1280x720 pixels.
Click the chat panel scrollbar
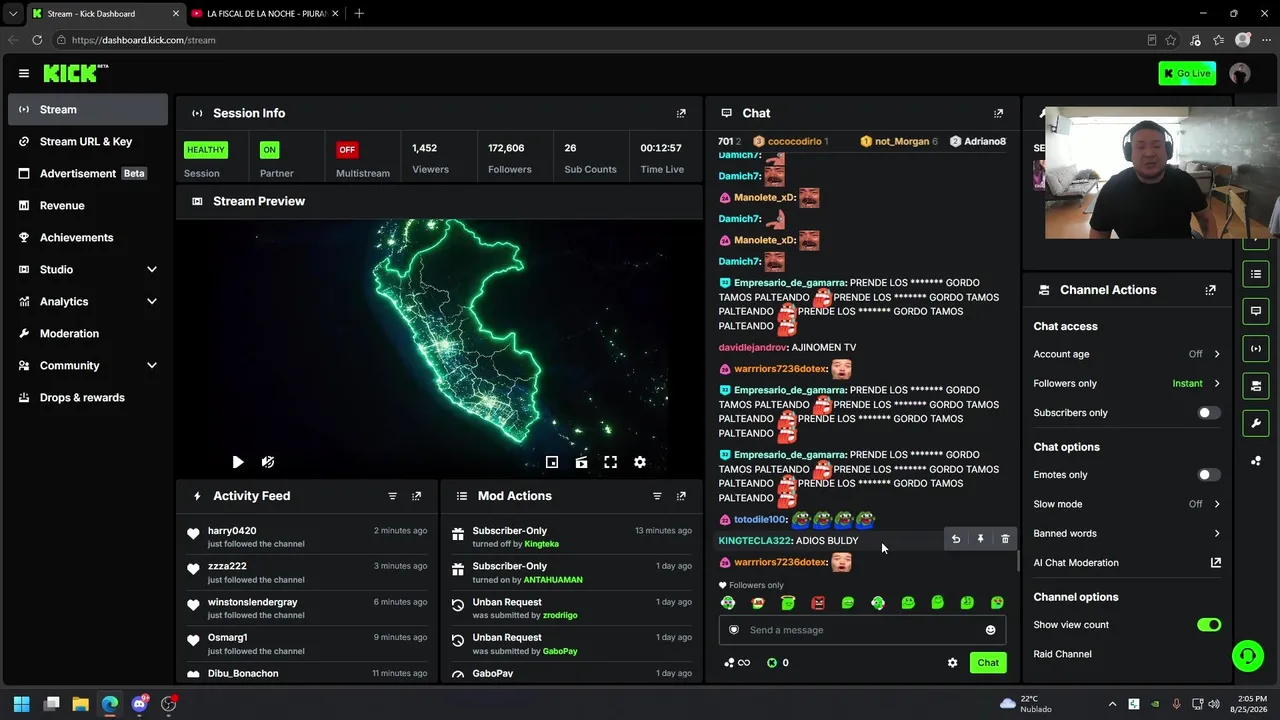click(1016, 560)
